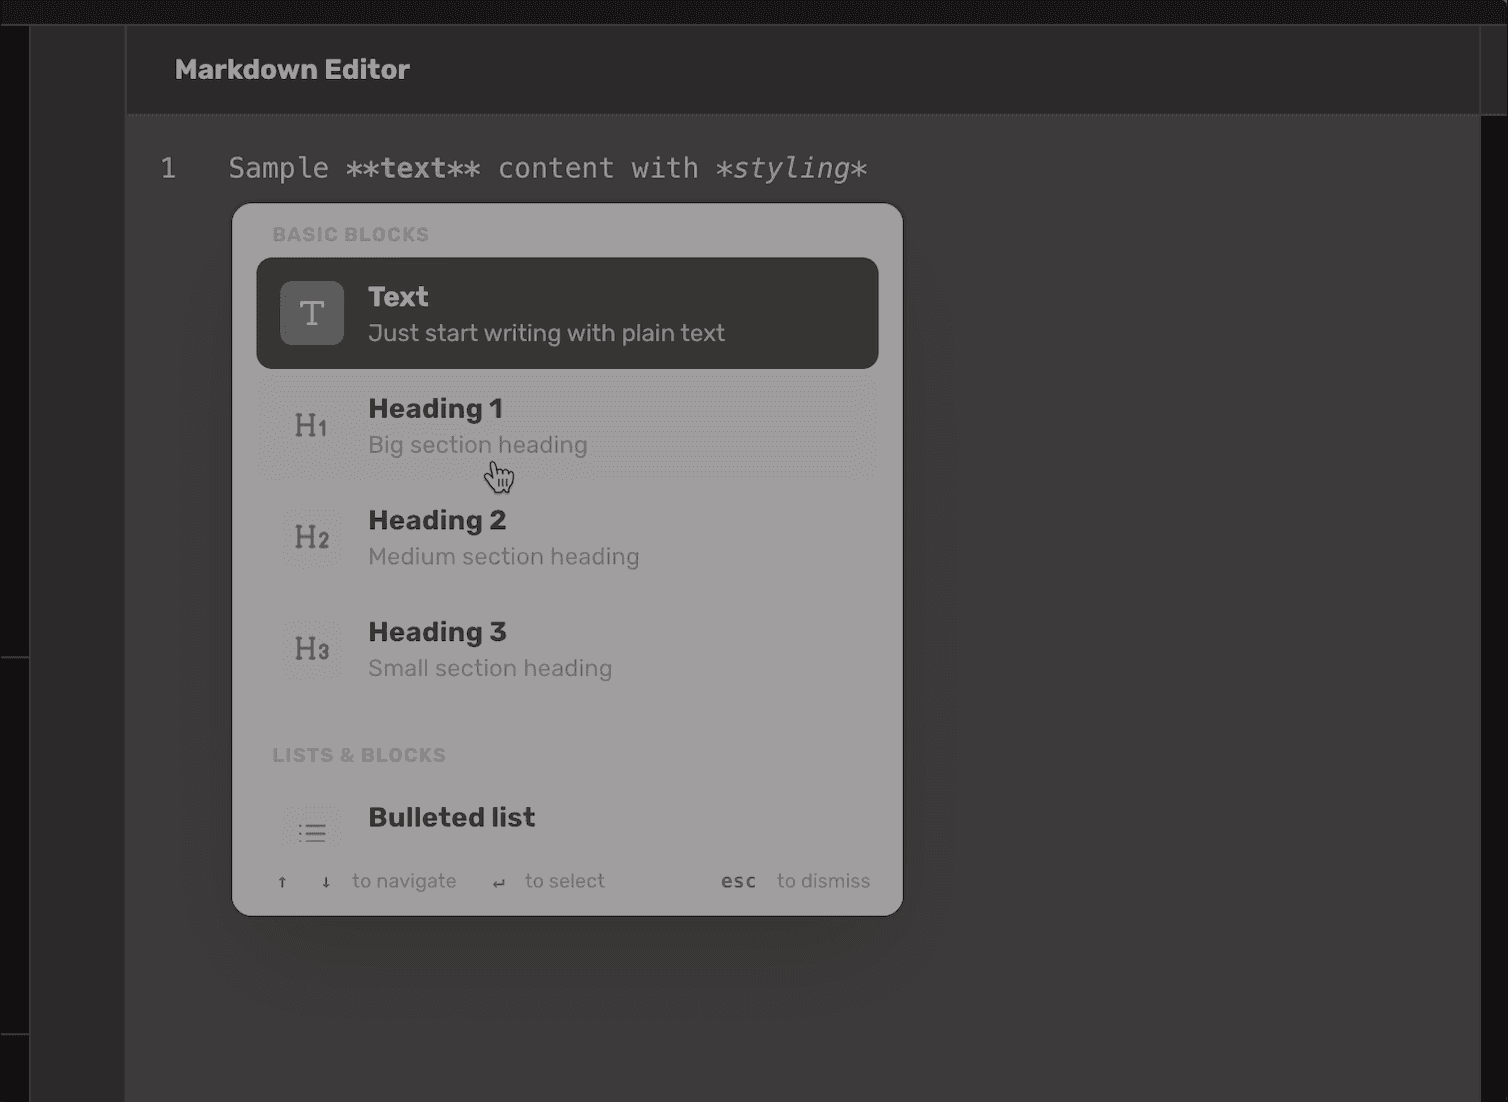Click the T icon for Text block
Viewport: 1508px width, 1102px height.
[312, 313]
